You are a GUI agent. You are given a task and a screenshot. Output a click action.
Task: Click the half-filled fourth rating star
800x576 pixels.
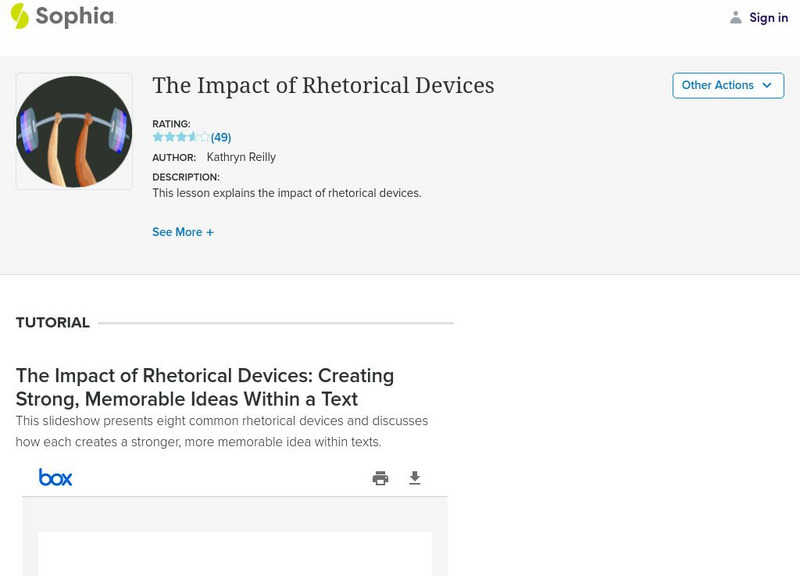193,137
